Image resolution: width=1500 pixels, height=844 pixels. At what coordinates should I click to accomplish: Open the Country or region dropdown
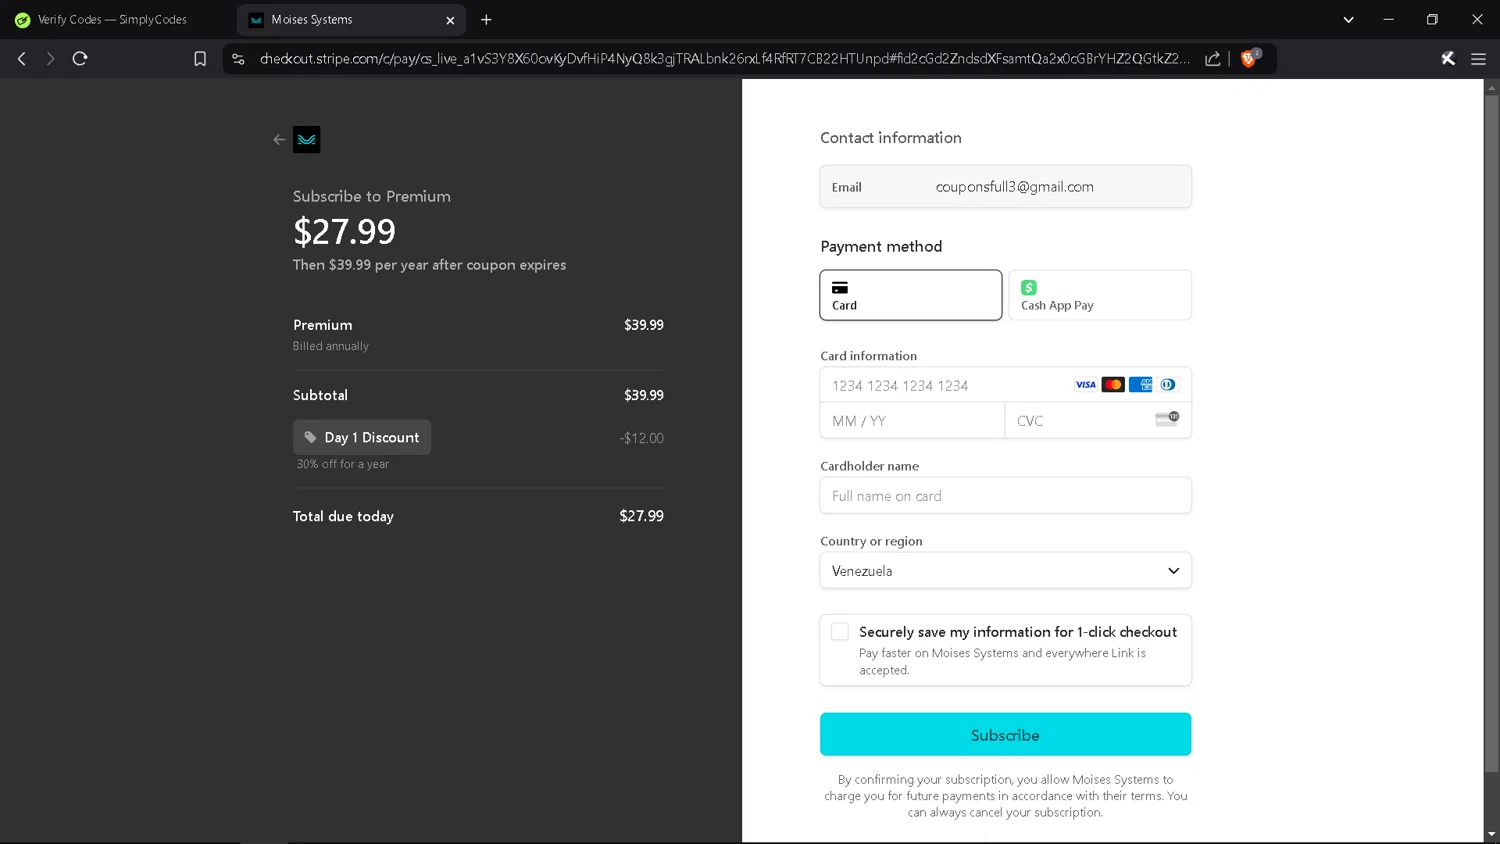pyautogui.click(x=1005, y=571)
